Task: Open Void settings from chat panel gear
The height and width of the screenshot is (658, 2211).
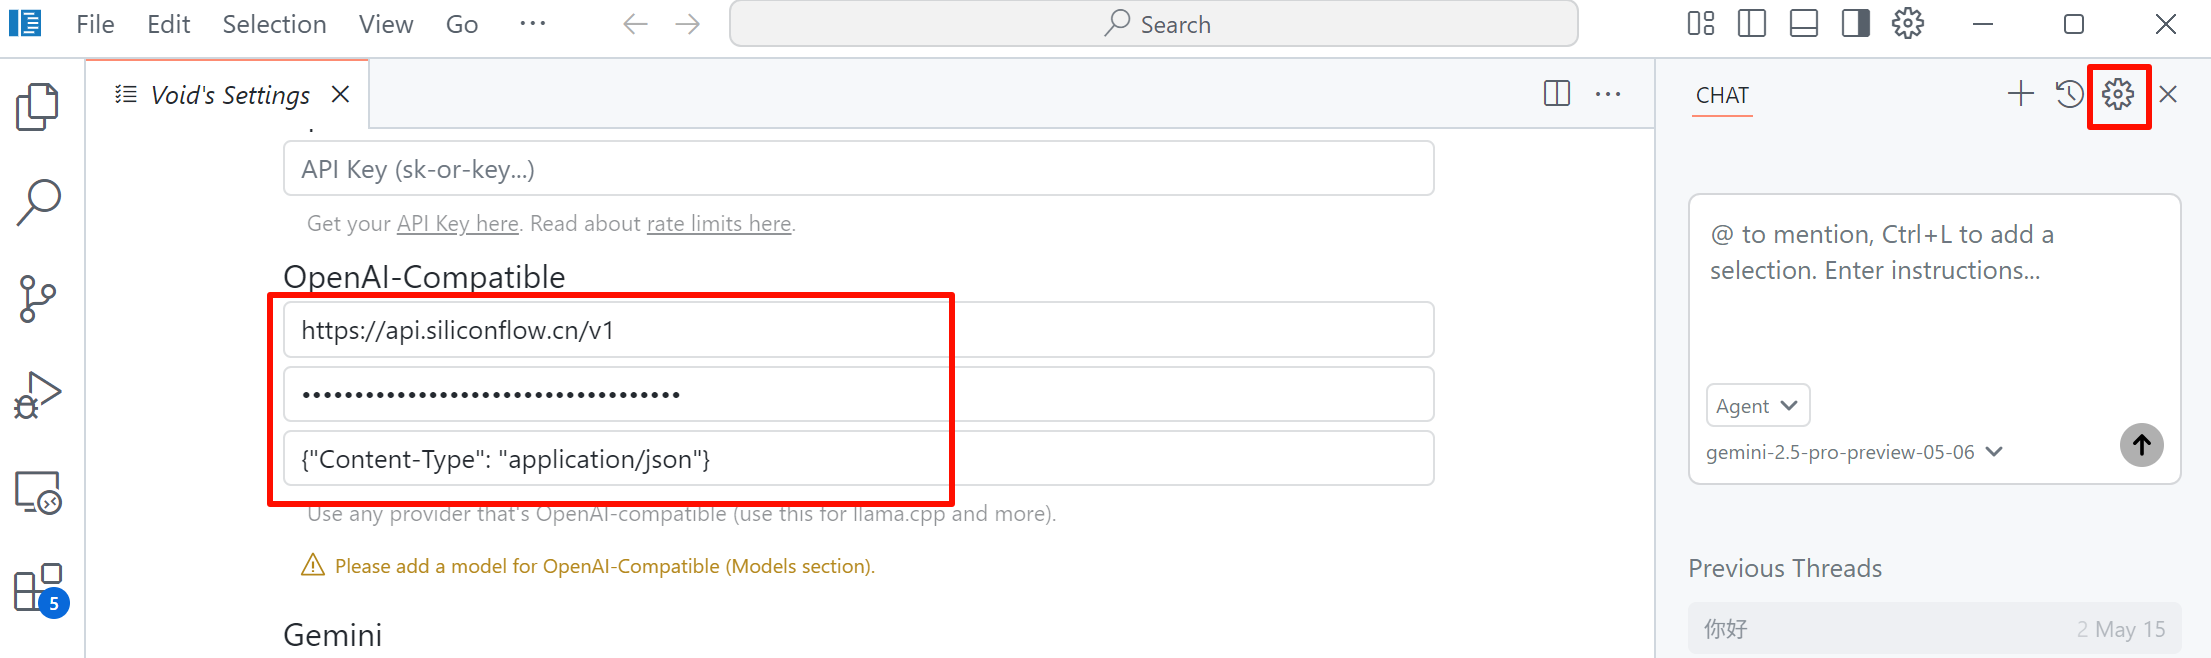Action: click(x=2118, y=94)
